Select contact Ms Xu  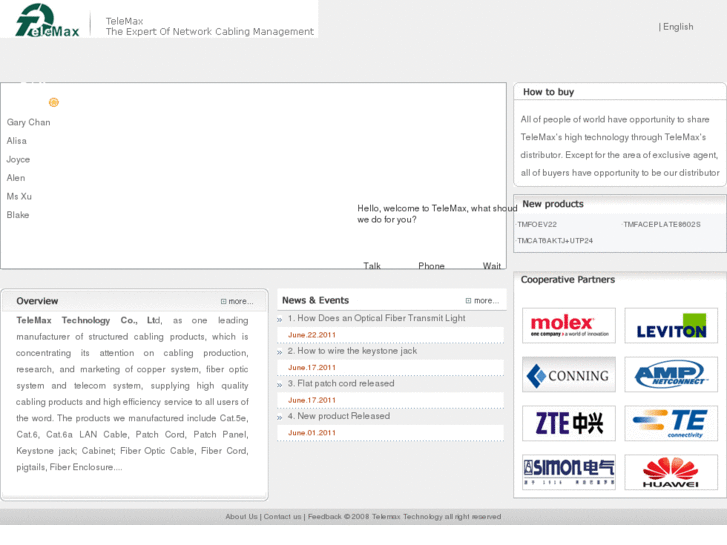click(x=19, y=197)
